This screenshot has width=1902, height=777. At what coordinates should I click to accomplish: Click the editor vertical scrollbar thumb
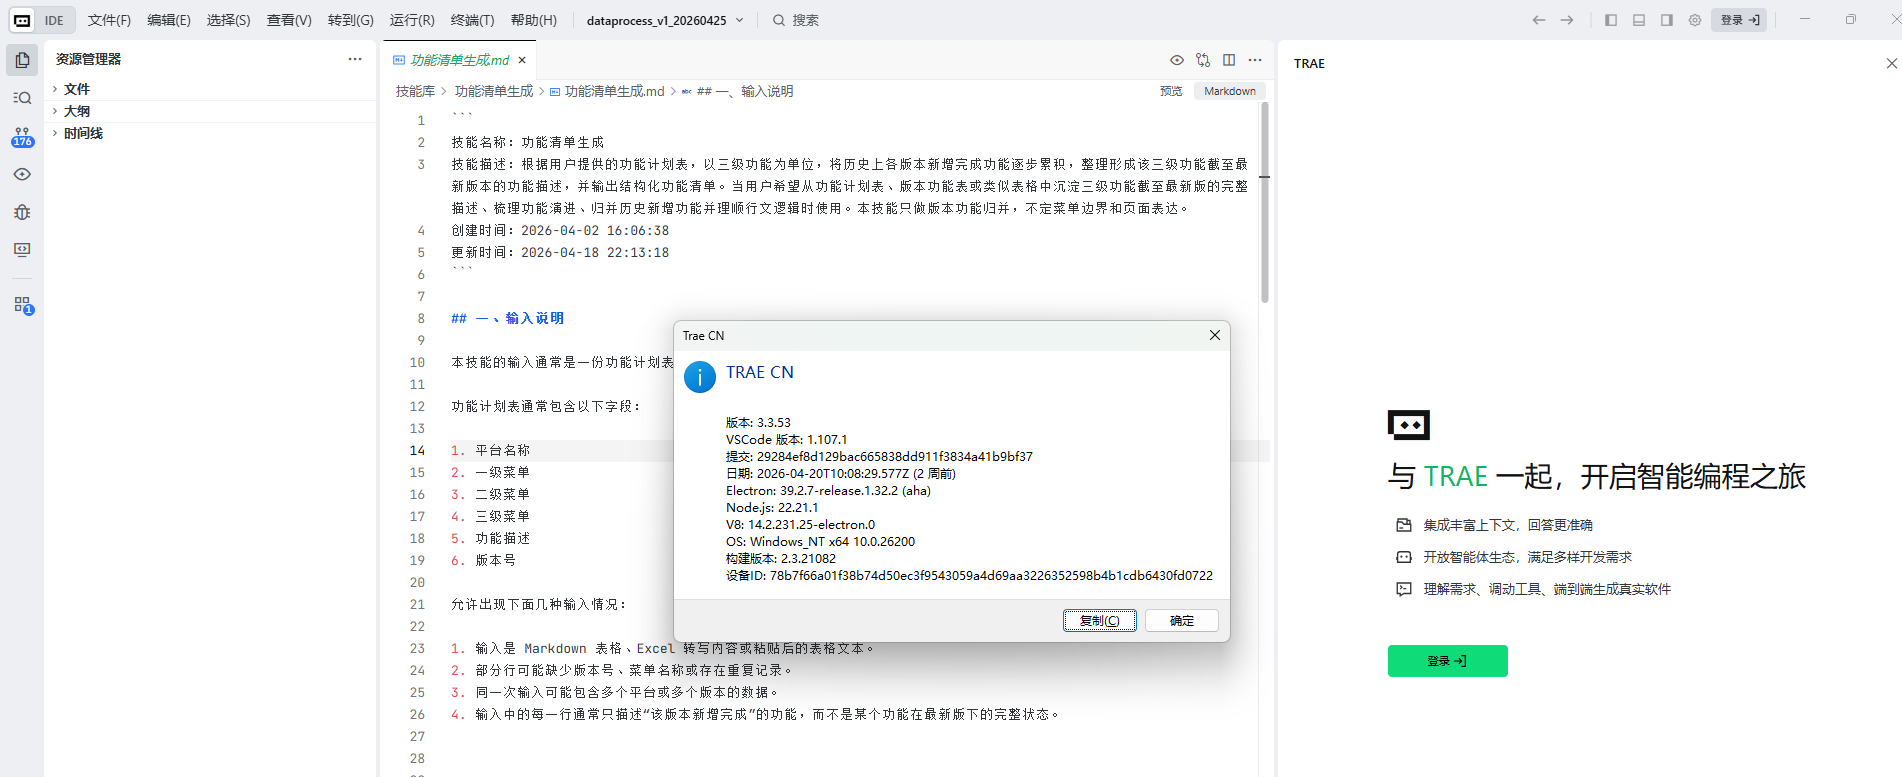point(1264,202)
